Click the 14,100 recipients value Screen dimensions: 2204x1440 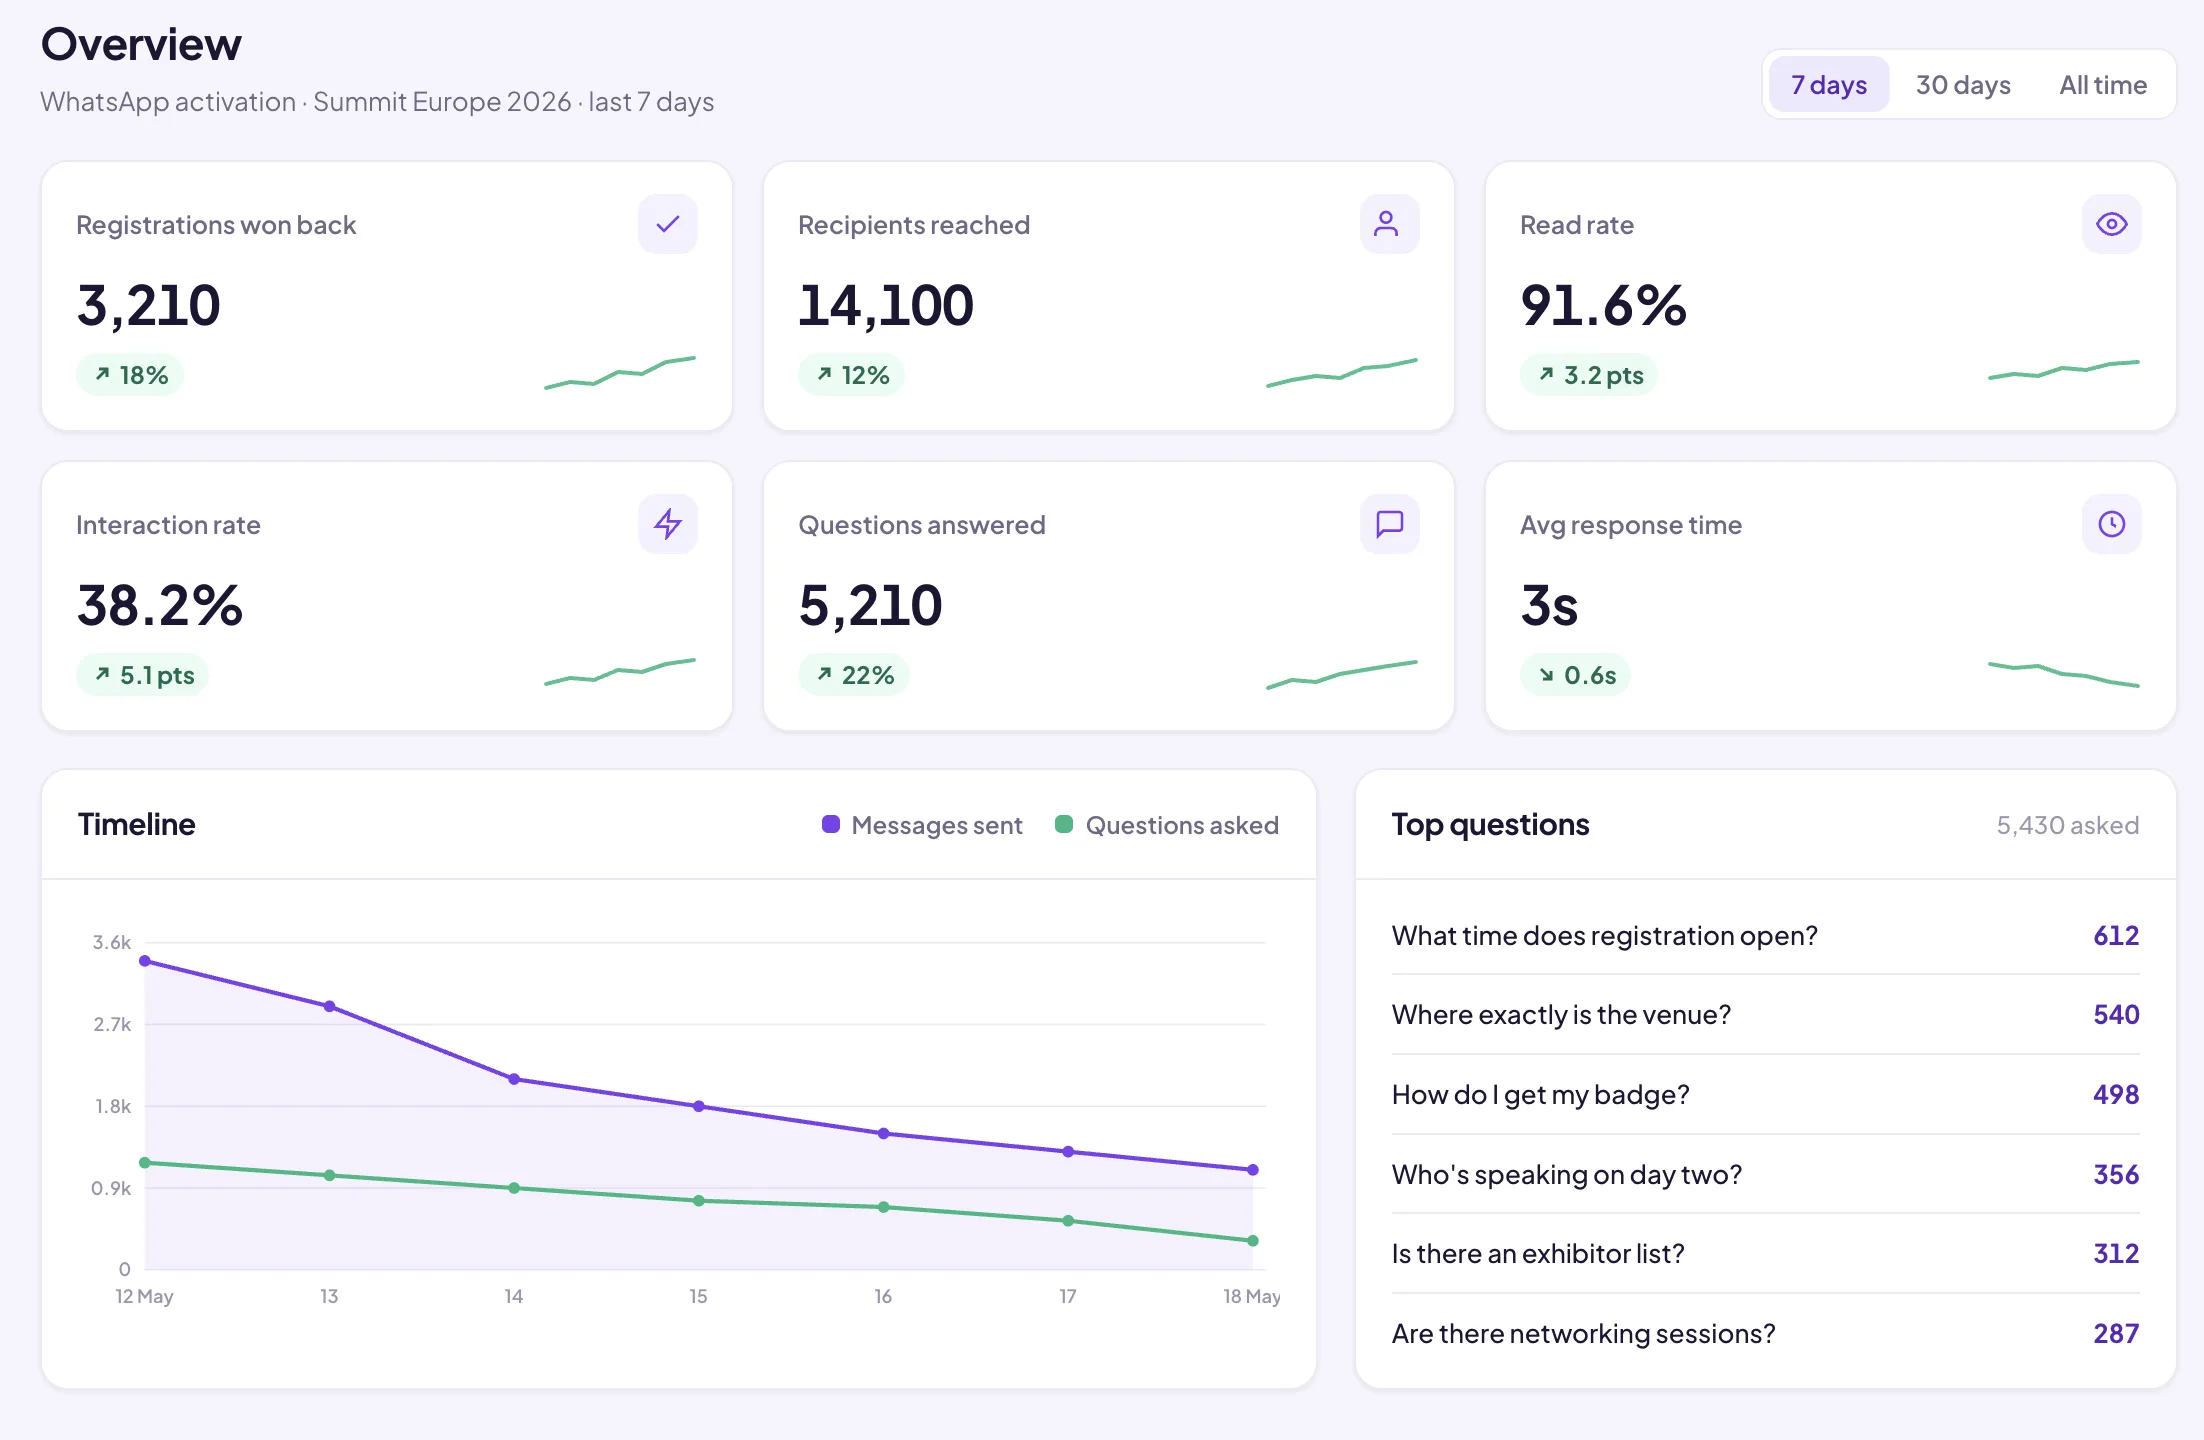coord(886,305)
